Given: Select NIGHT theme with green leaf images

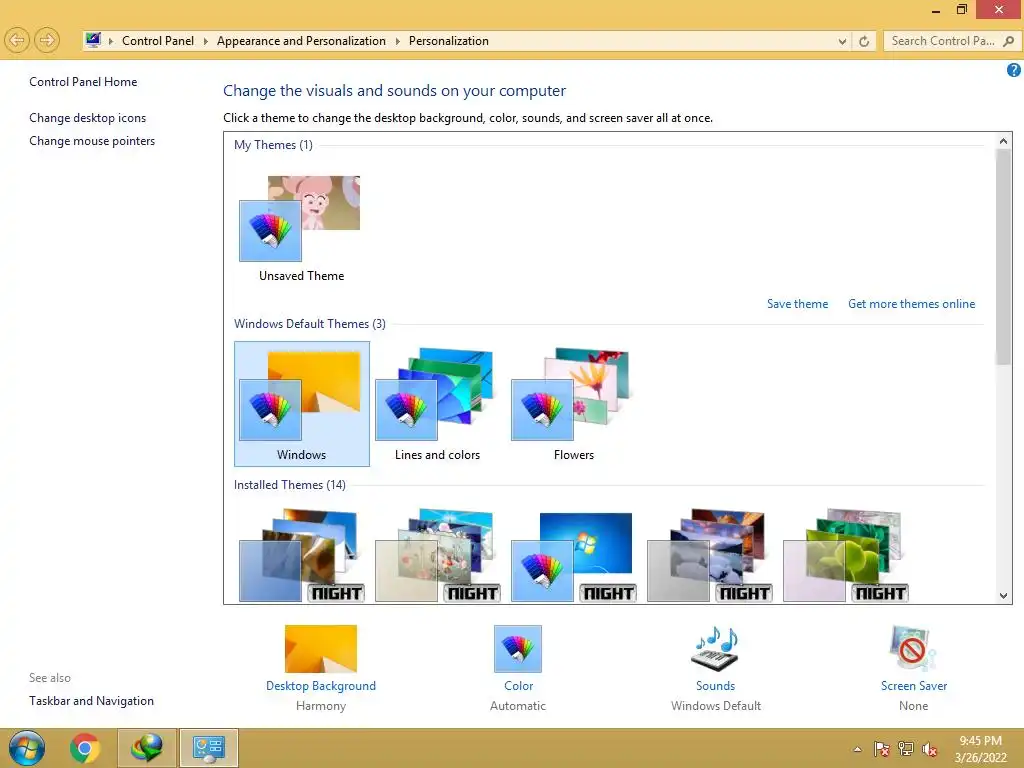Looking at the screenshot, I should tap(846, 555).
